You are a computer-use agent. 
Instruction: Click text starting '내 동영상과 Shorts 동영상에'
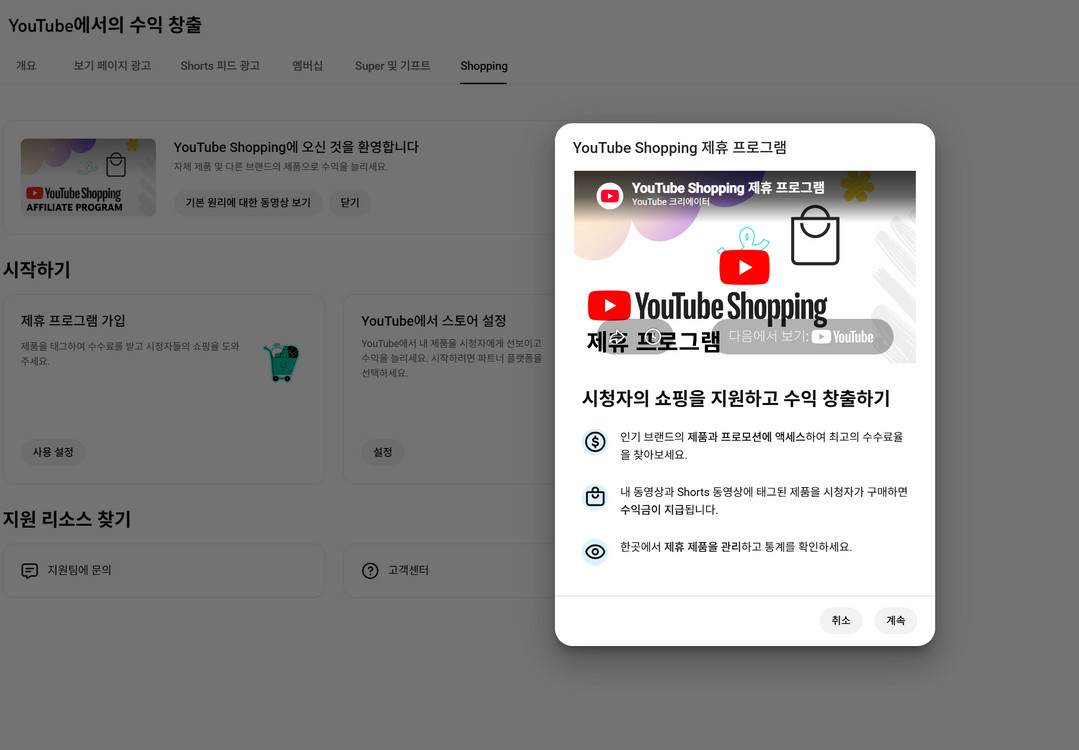point(764,501)
